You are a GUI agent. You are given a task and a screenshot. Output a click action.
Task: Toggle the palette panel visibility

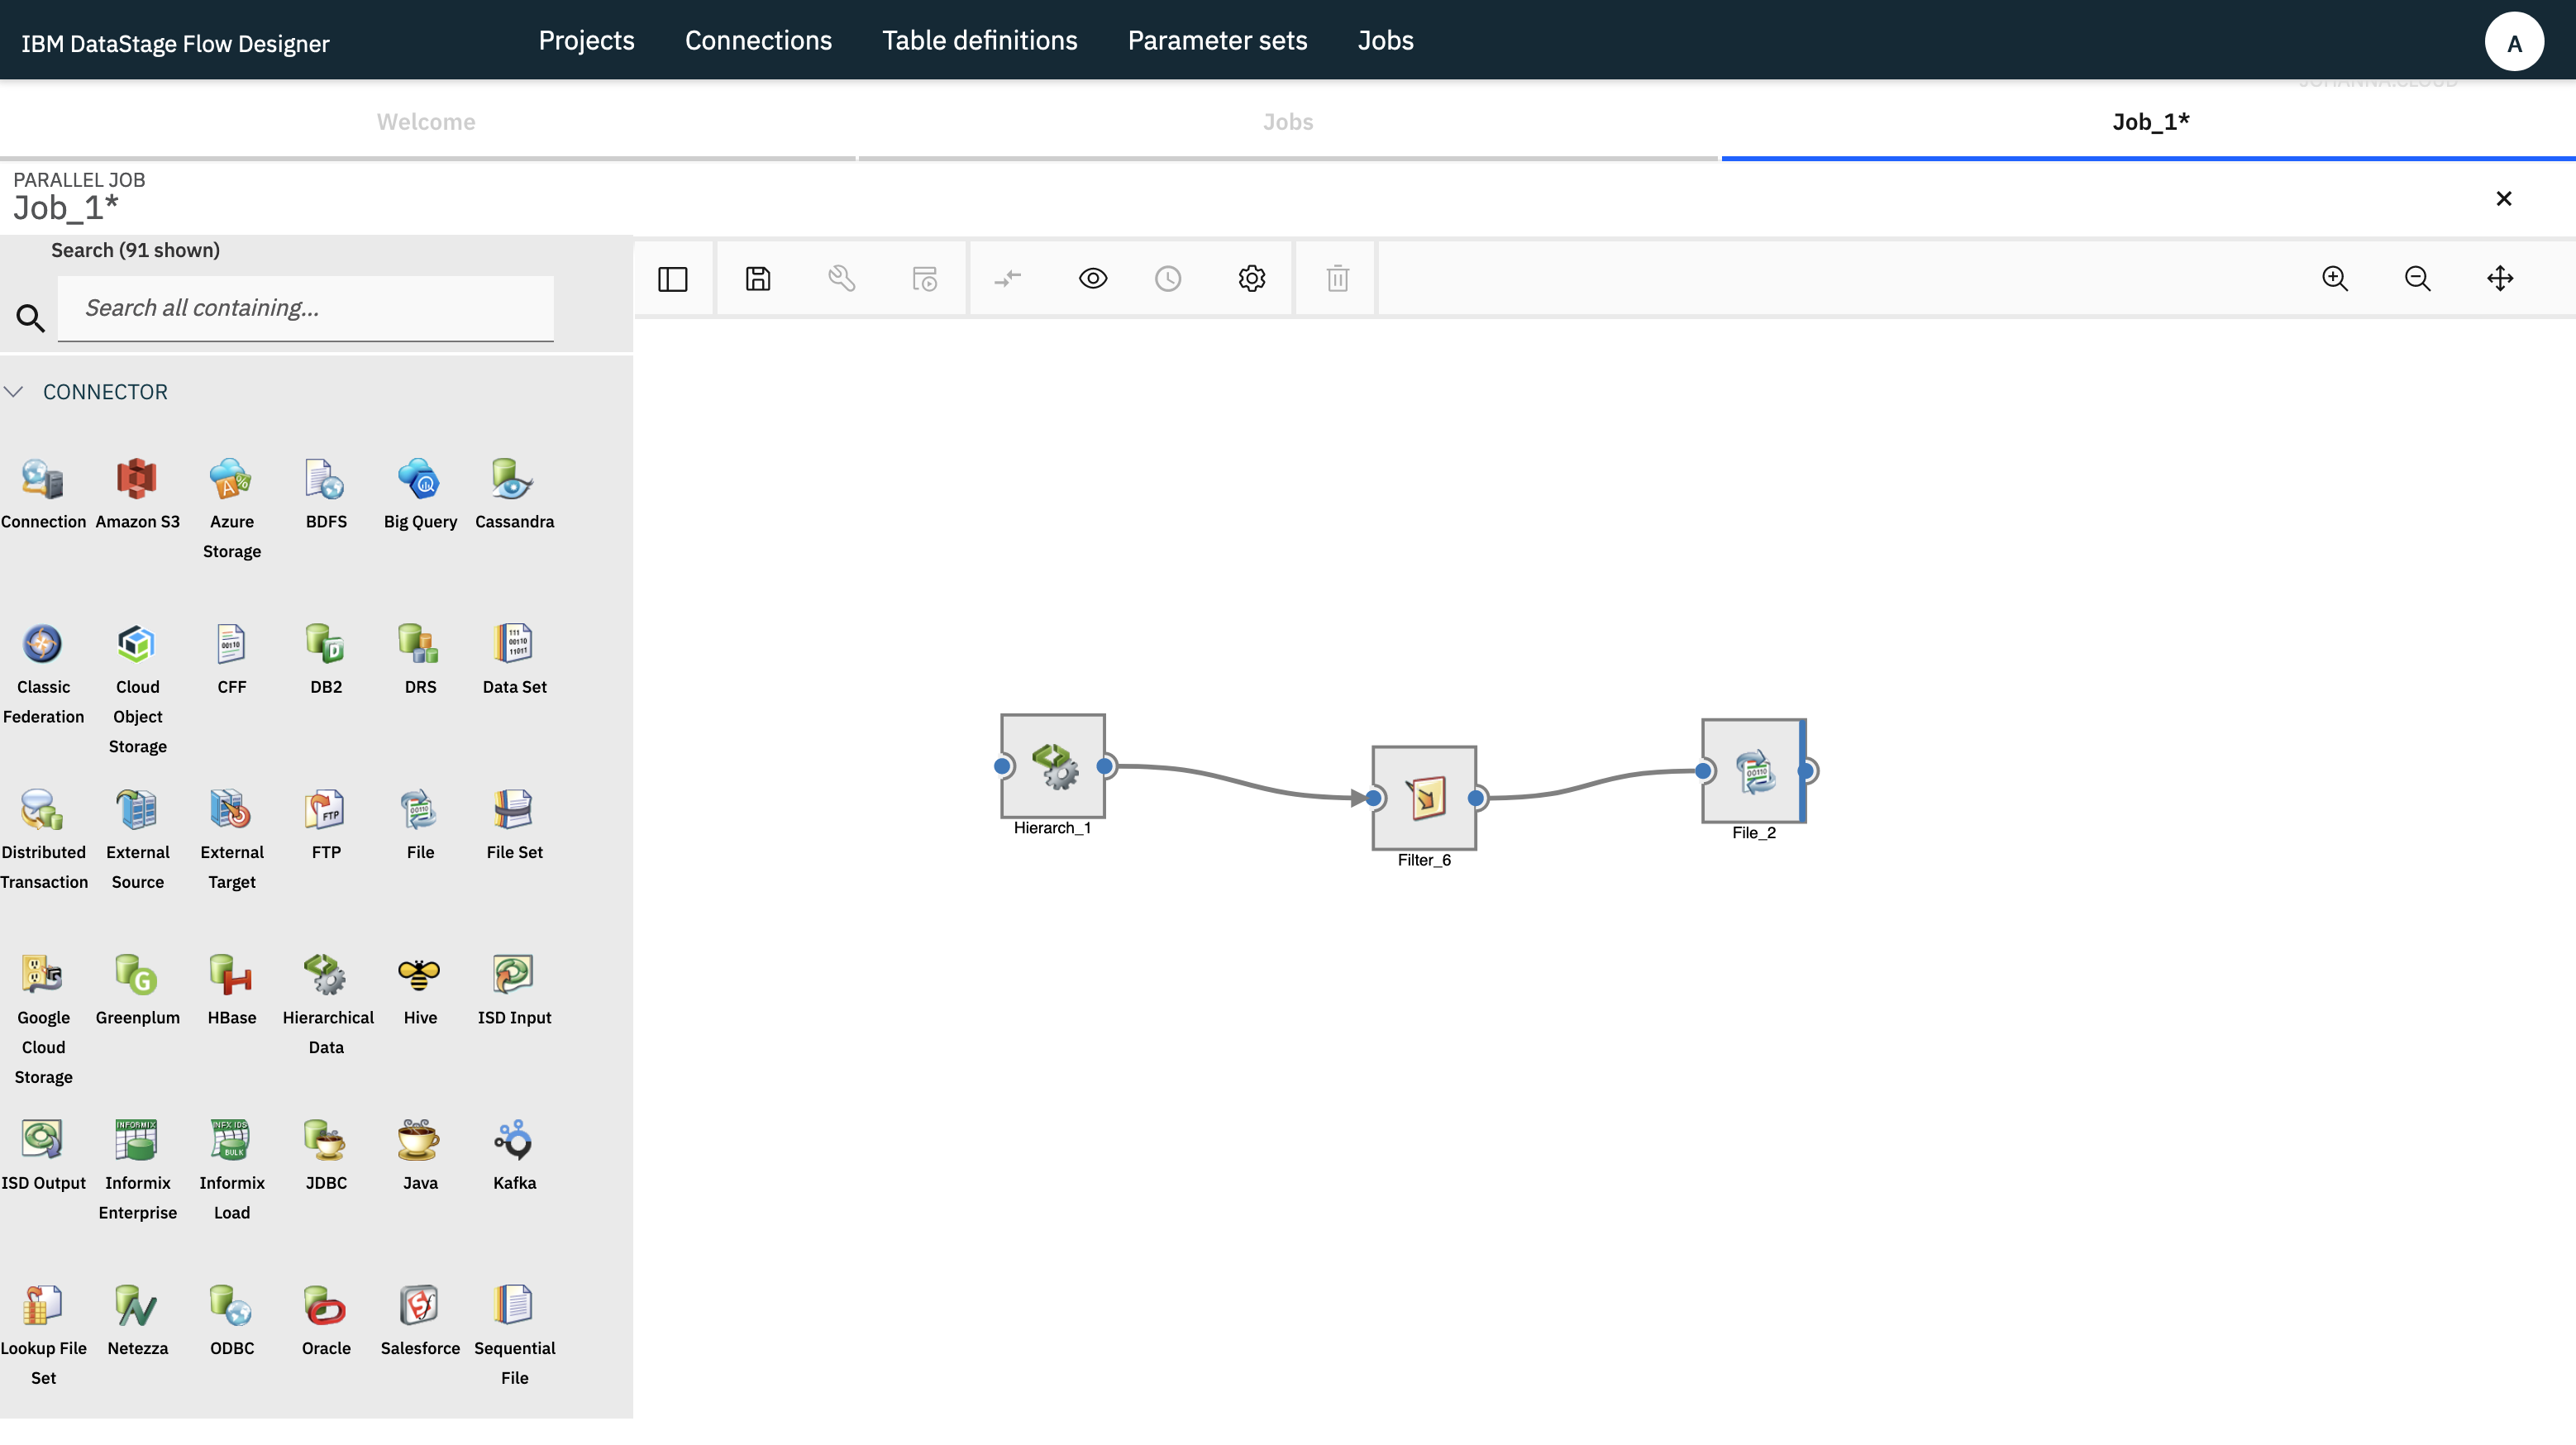tap(673, 279)
